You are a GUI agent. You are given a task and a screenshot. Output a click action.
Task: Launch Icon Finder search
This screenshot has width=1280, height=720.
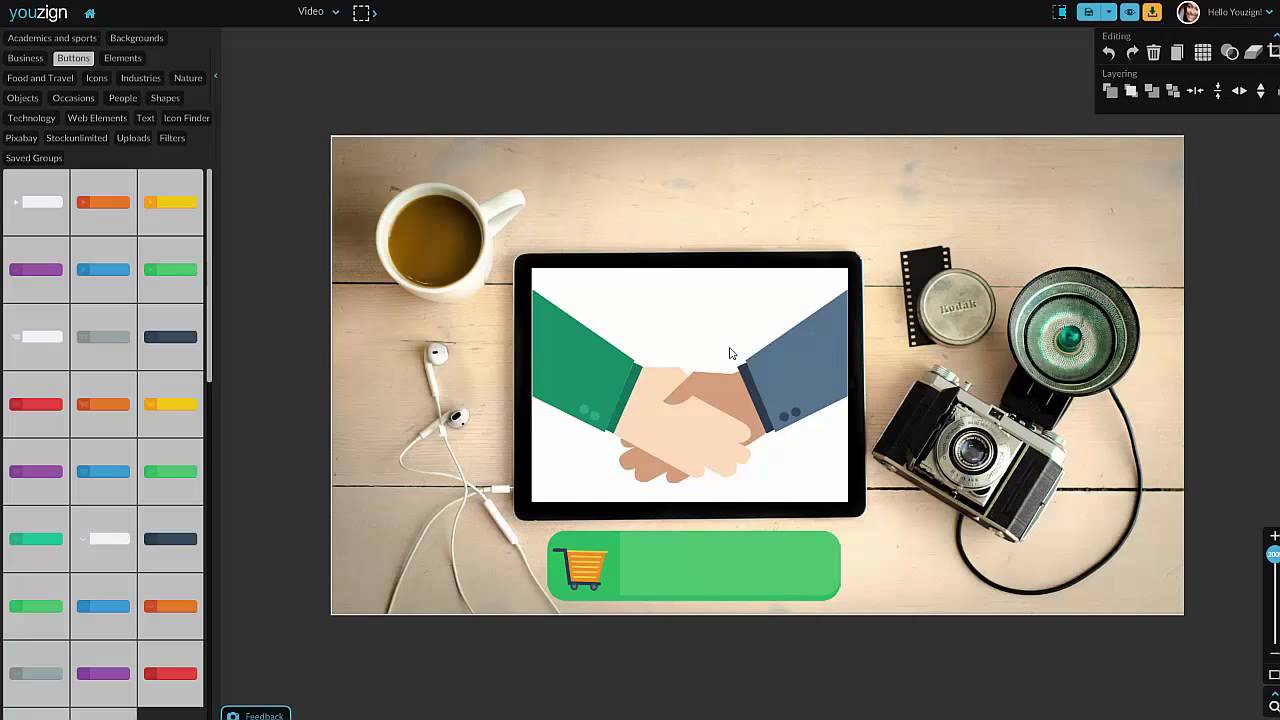coord(187,118)
